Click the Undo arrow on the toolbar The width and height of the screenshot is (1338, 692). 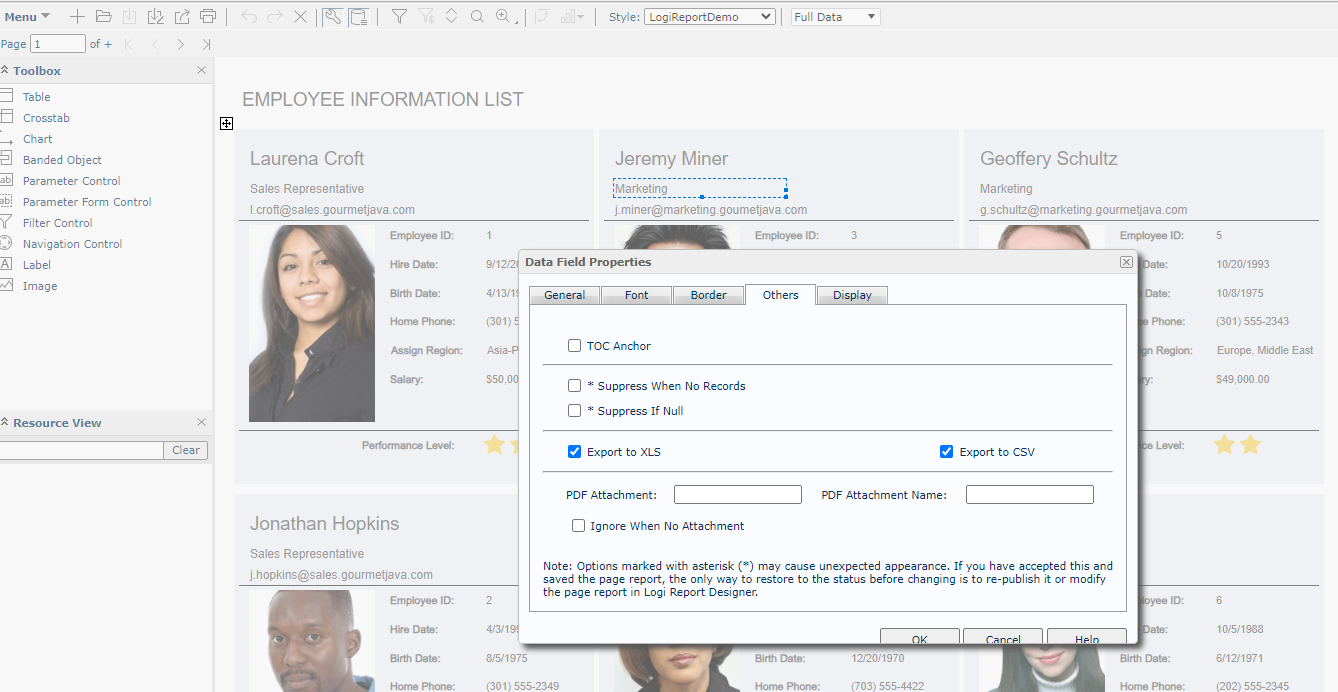tap(249, 16)
